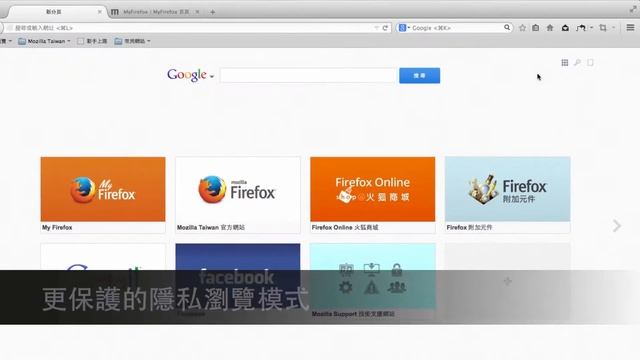This screenshot has width=640, height=360.
Task: Click the 'Firefox Online 火狐商城' caption
Action: tap(345, 227)
